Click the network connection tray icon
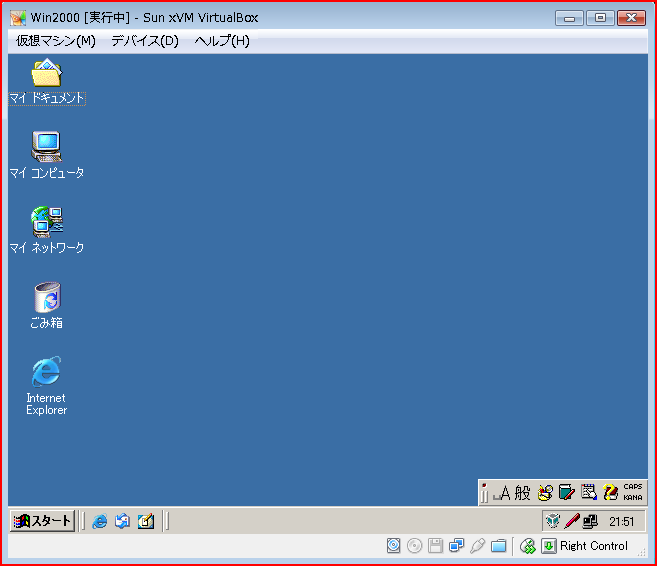Image resolution: width=657 pixels, height=566 pixels. pos(590,521)
